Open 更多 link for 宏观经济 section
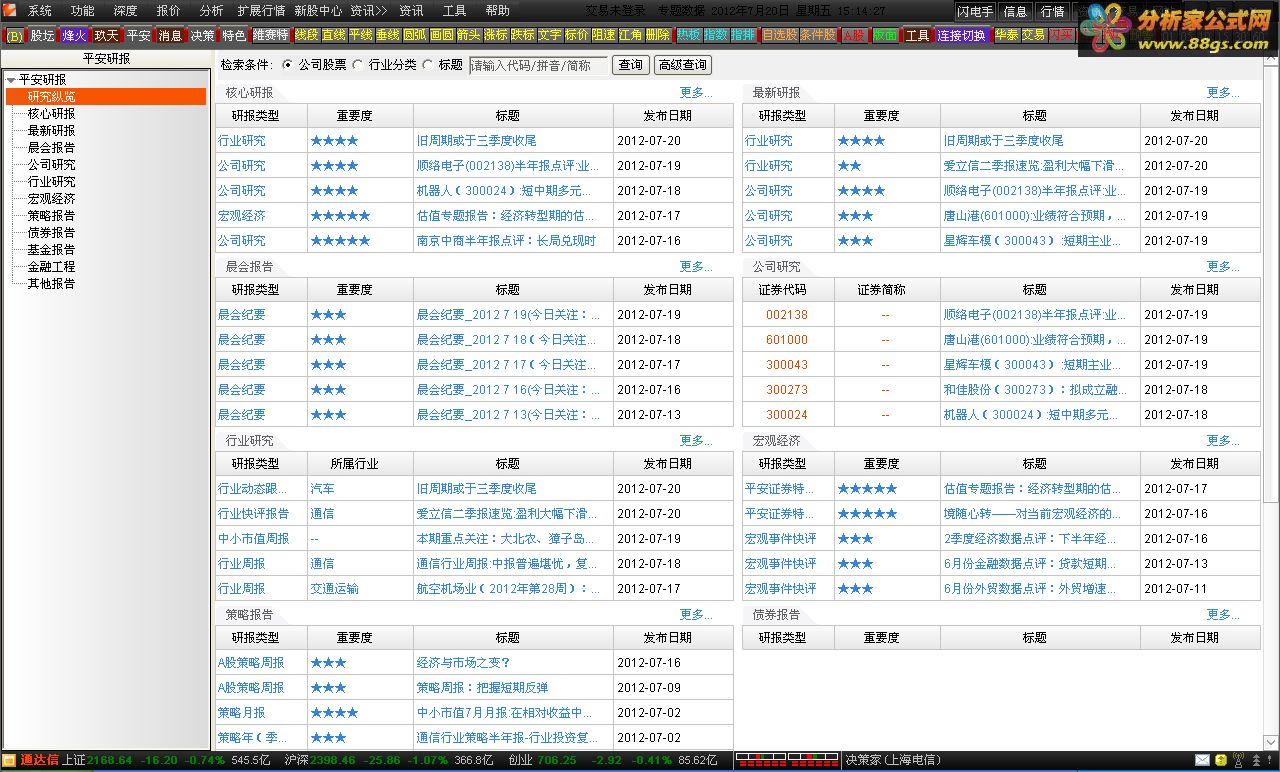Screen dimensions: 1280x772 (1223, 441)
